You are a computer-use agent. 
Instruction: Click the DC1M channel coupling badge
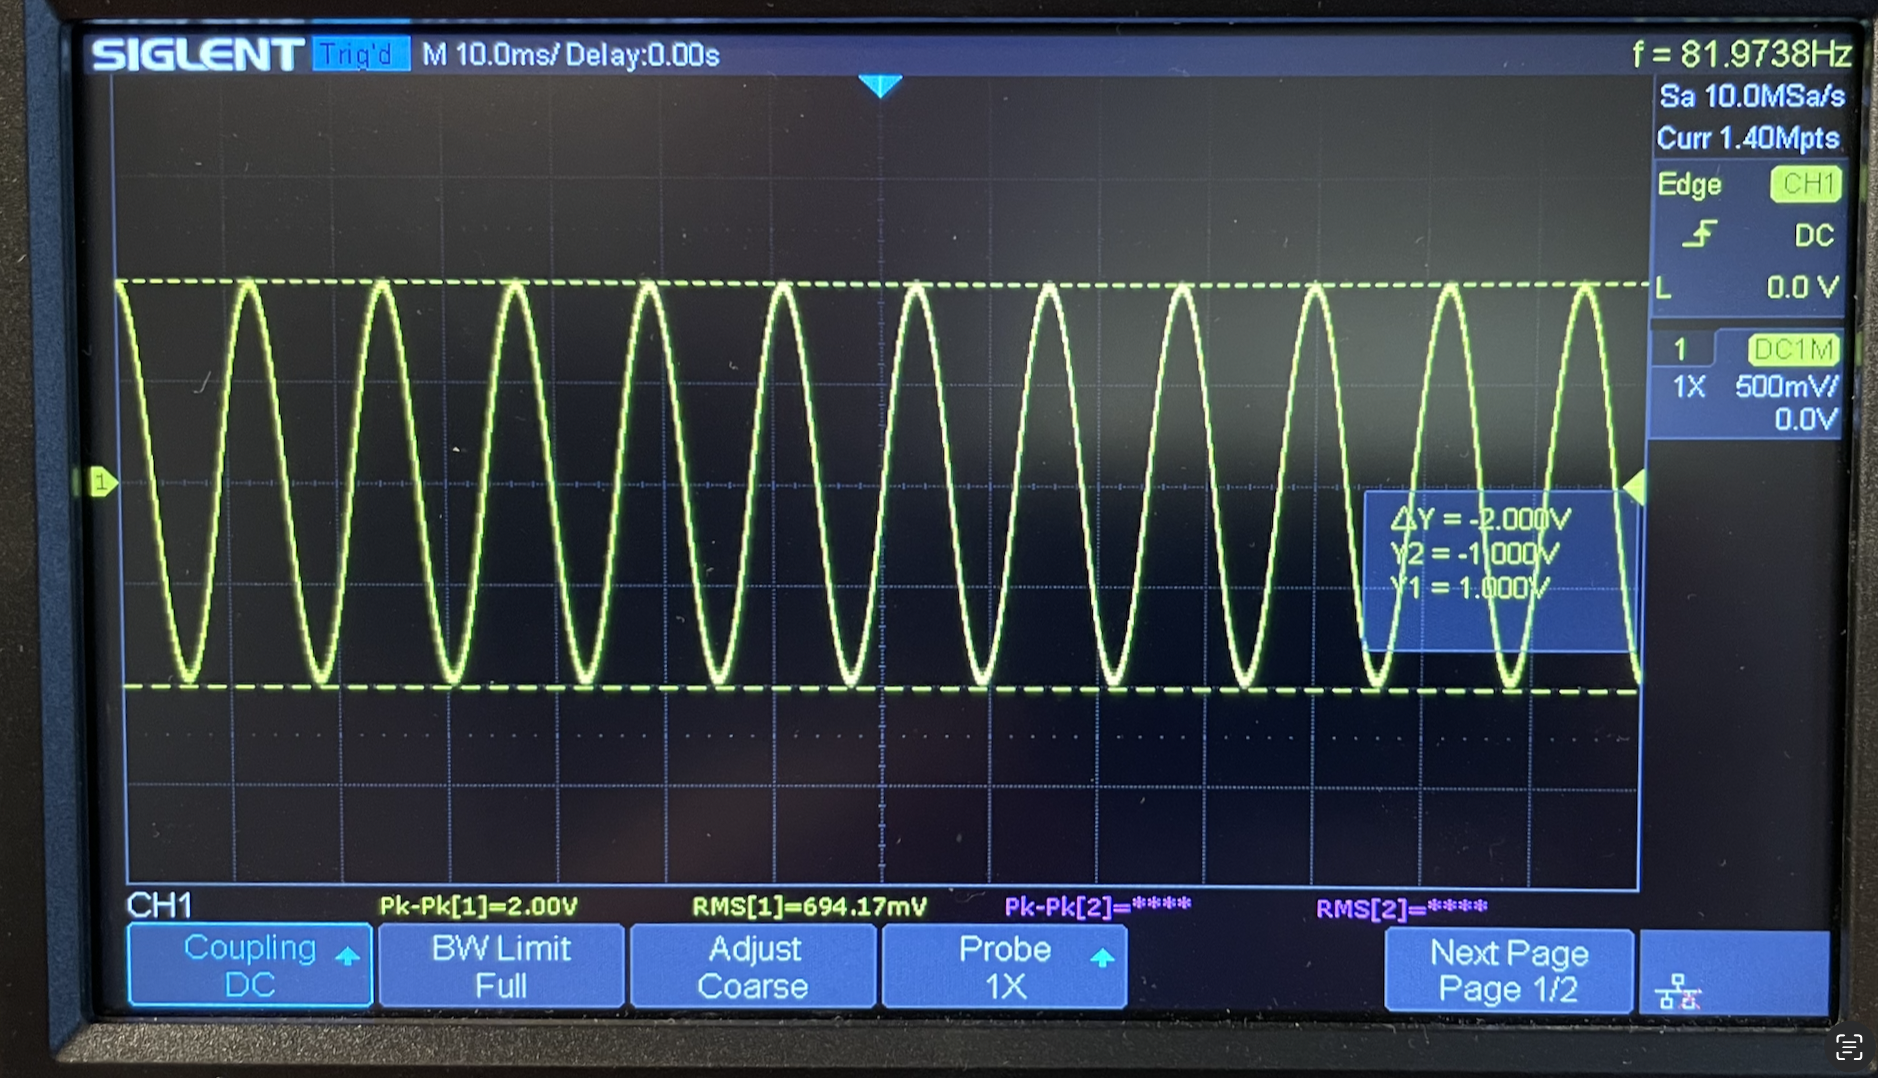1793,349
